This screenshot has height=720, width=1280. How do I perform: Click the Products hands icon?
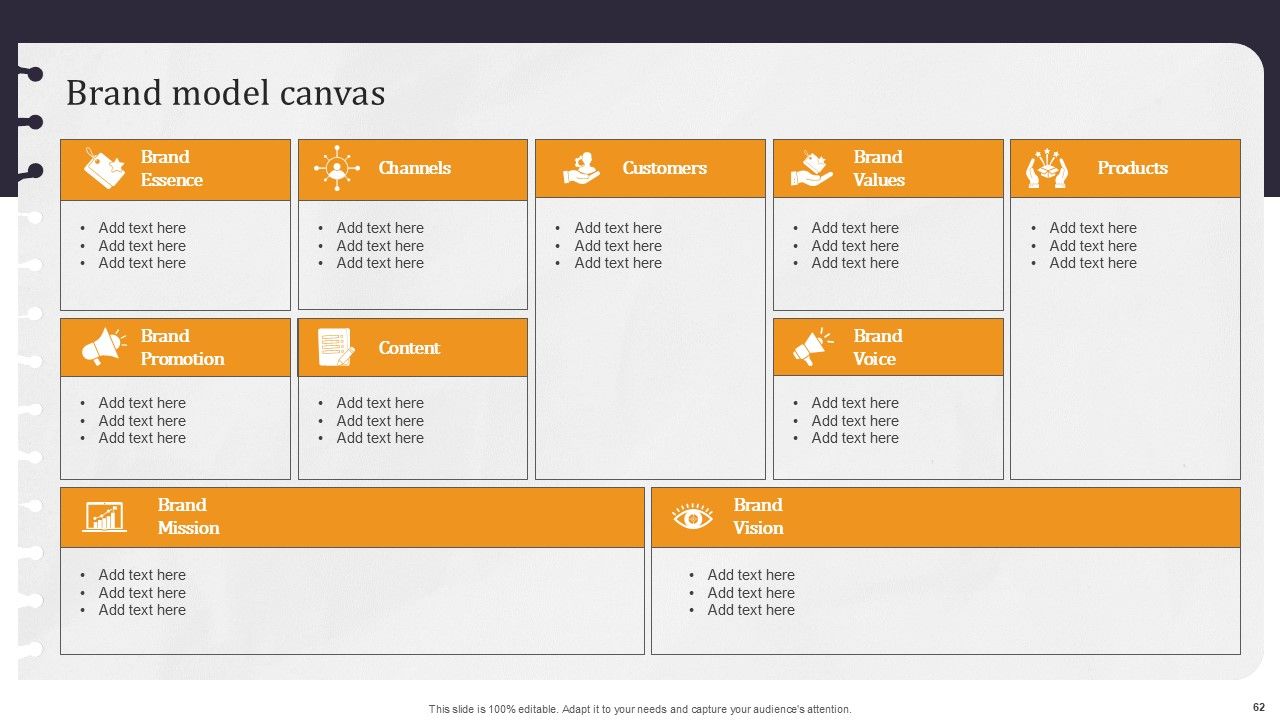point(1047,169)
